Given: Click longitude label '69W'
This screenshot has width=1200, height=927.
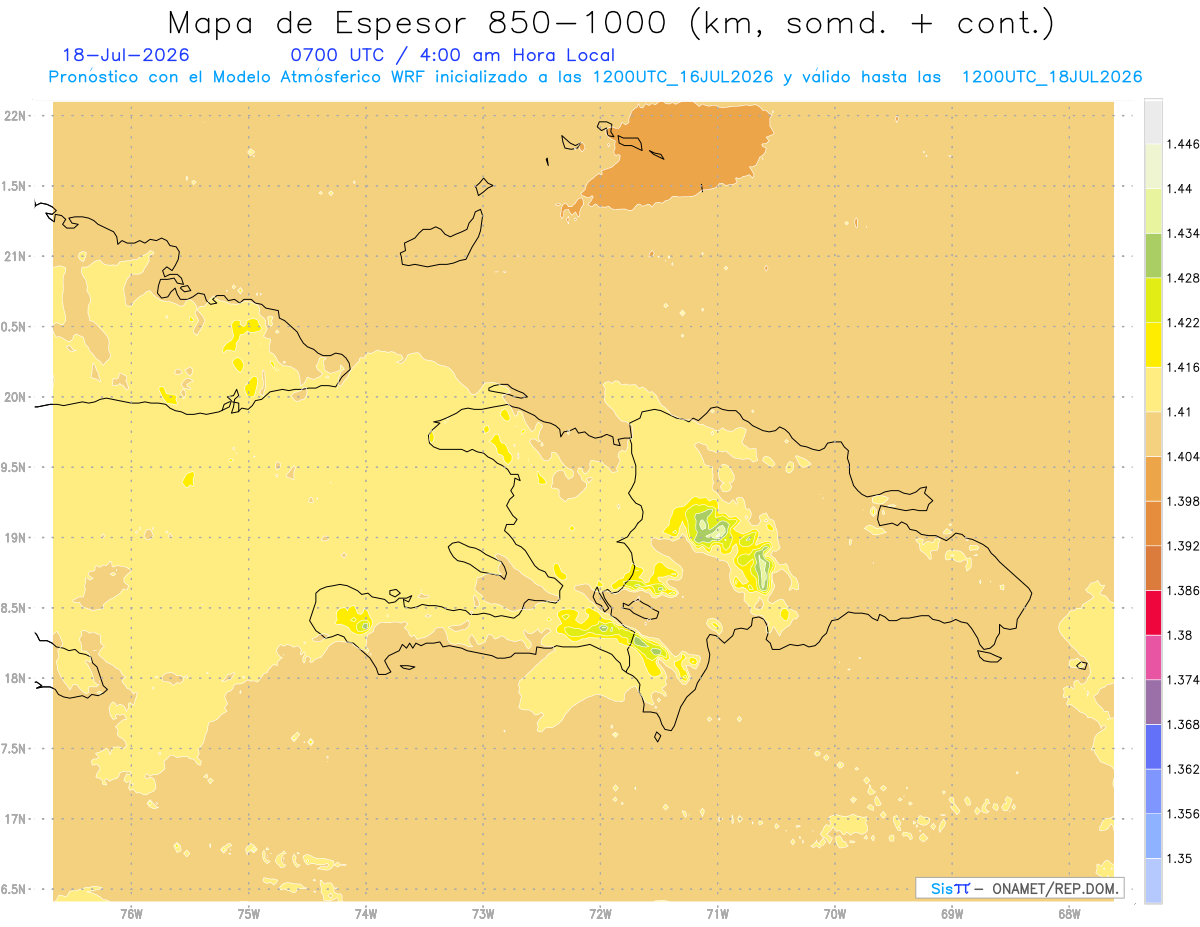Looking at the screenshot, I should click(952, 914).
